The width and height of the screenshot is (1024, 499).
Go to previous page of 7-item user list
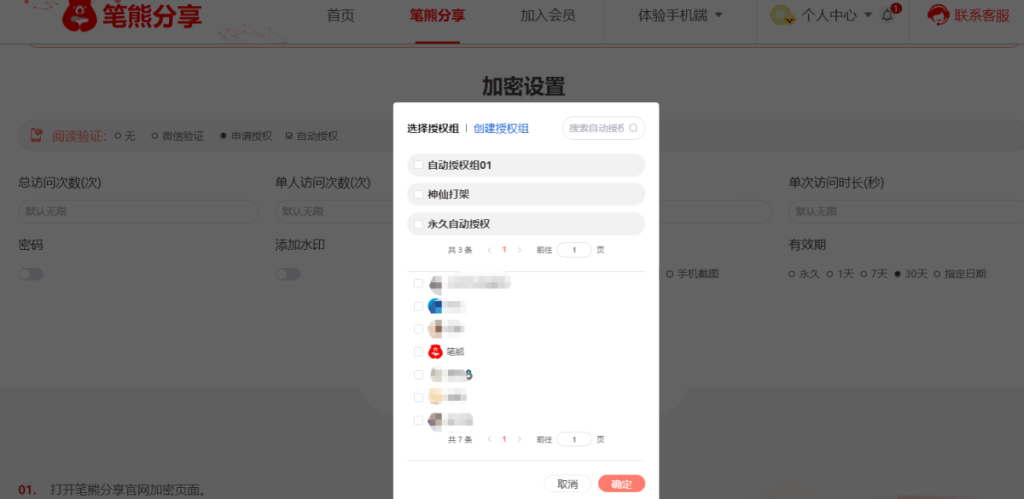[x=489, y=440]
